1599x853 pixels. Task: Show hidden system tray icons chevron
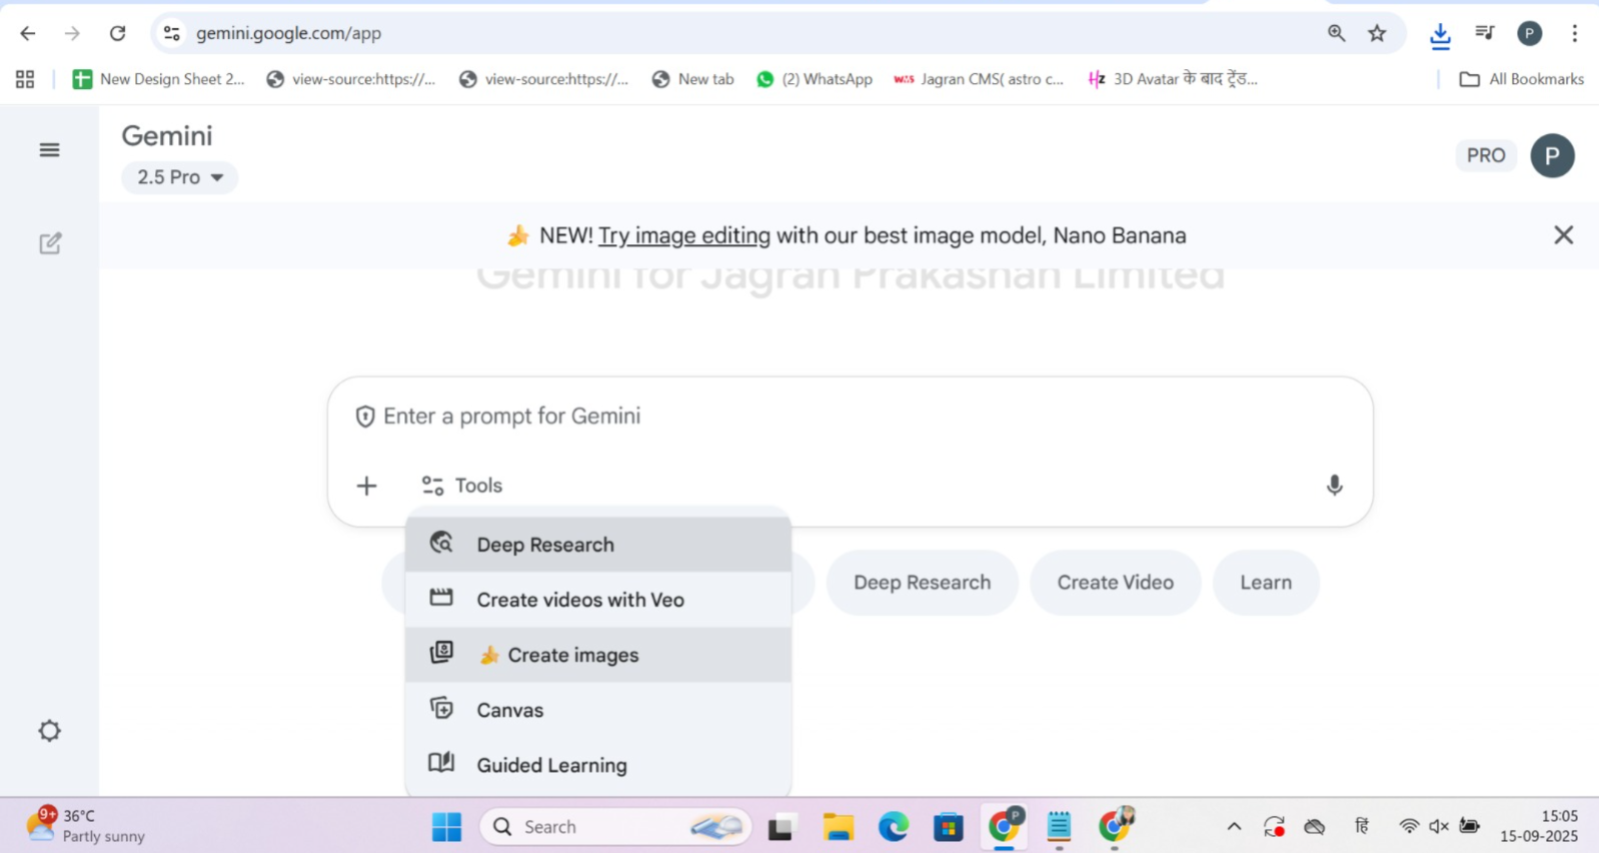click(x=1234, y=826)
